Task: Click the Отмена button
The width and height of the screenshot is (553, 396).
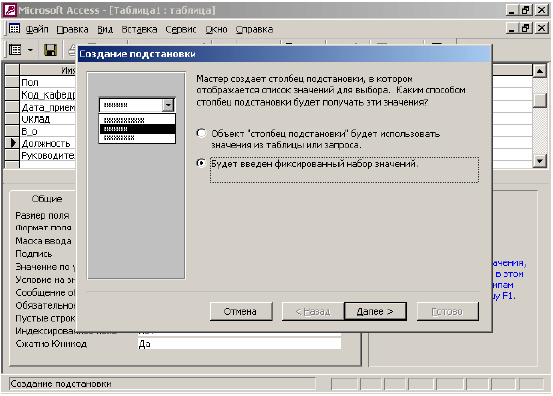Action: coord(241,311)
